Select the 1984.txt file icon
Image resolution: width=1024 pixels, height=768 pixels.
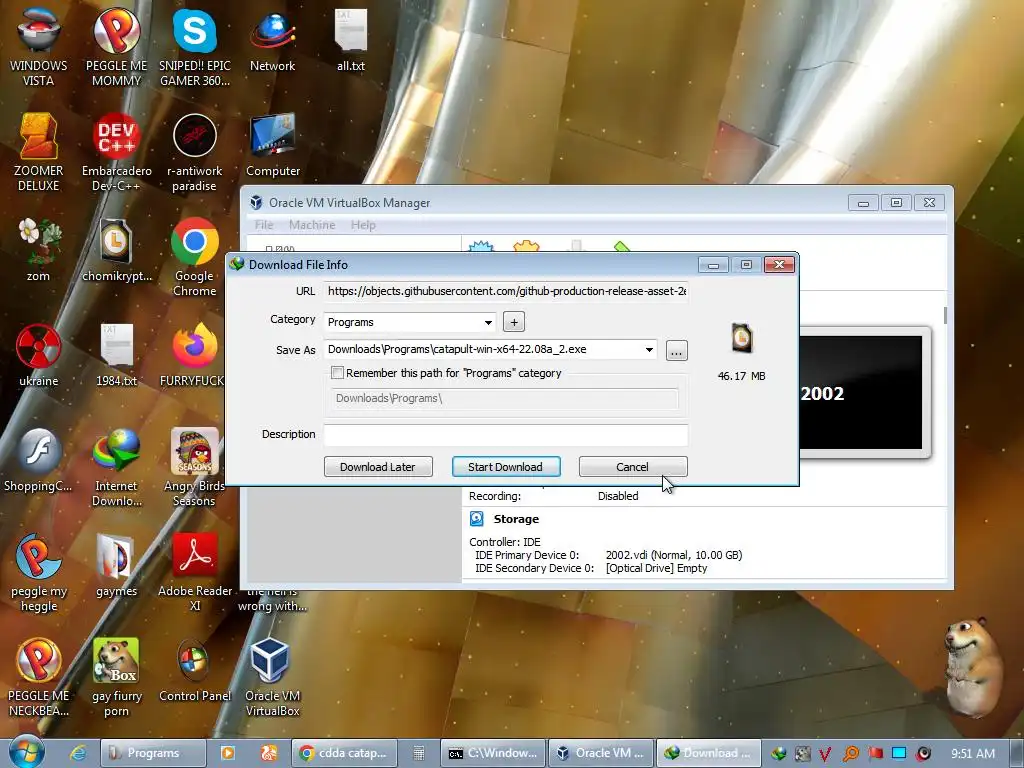click(116, 355)
